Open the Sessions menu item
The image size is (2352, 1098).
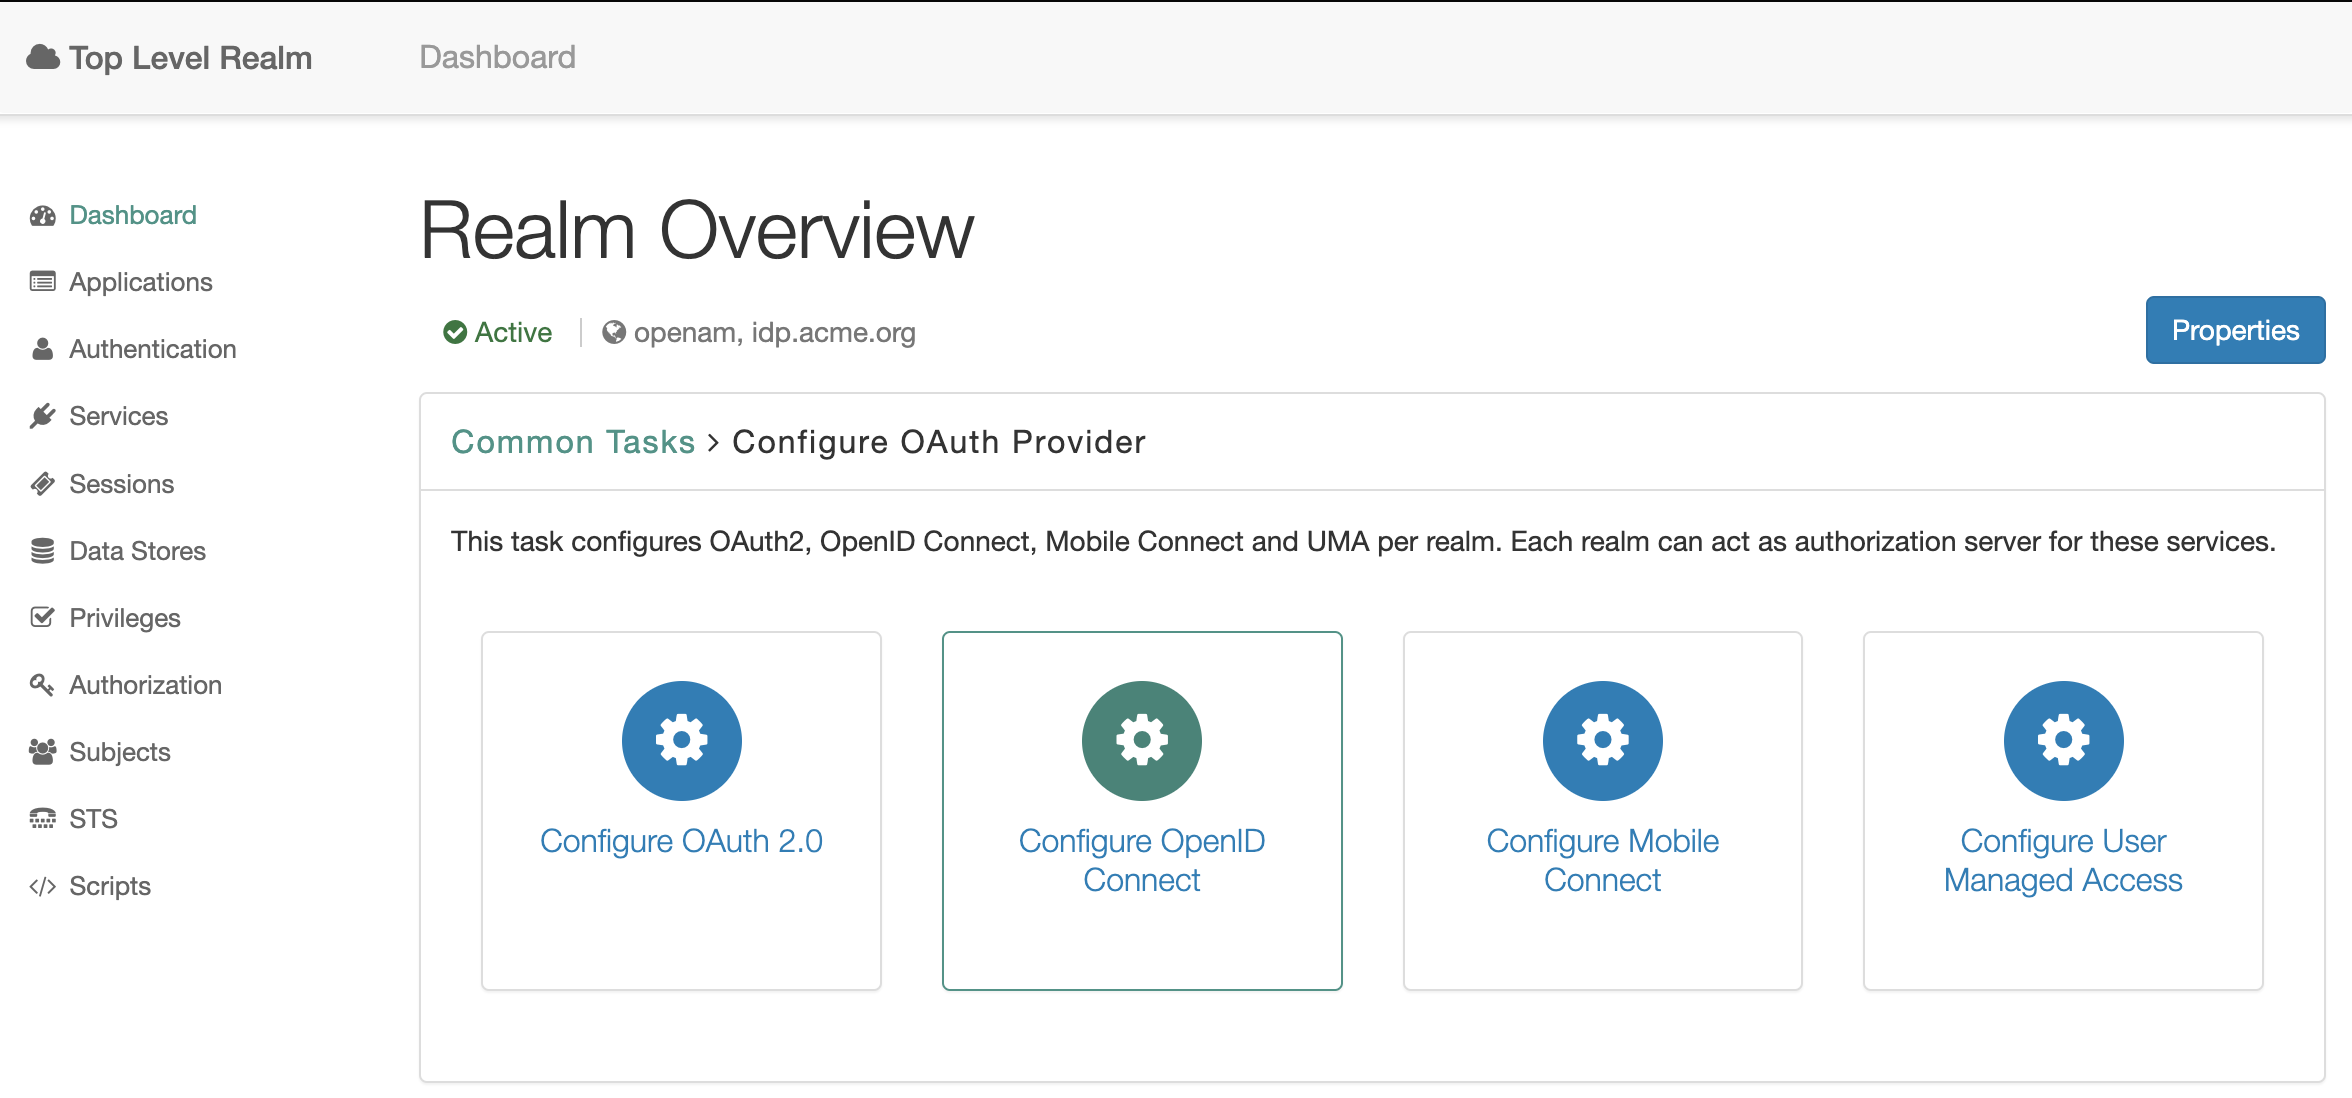tap(120, 483)
